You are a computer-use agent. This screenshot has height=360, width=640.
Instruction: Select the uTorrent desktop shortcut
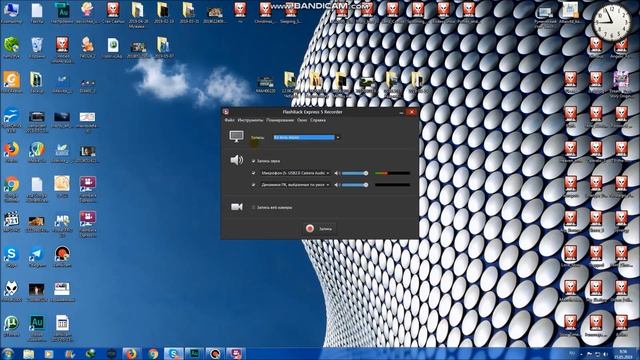coord(11,326)
